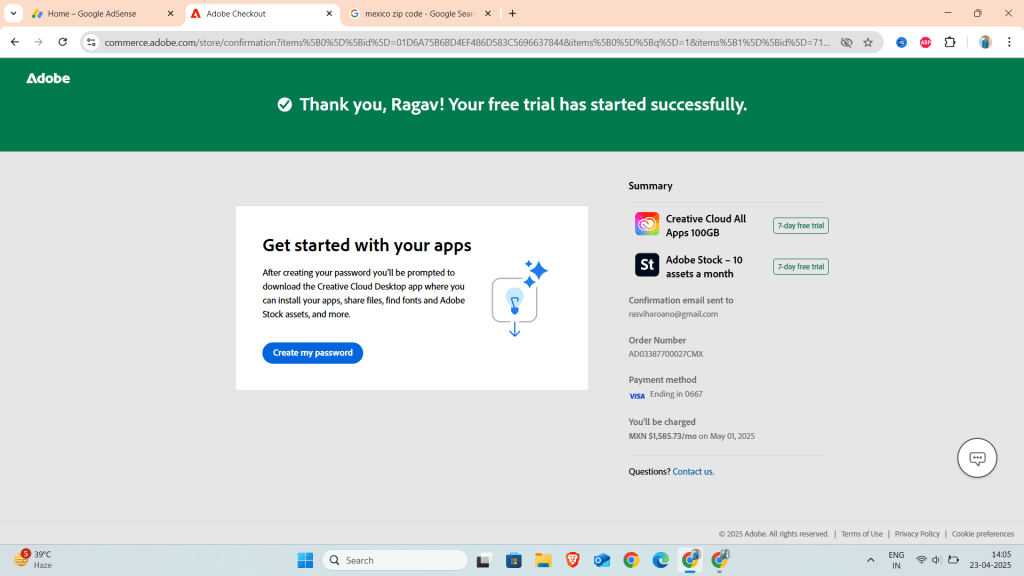Viewport: 1024px width, 576px height.
Task: Go back to previous page
Action: (14, 42)
